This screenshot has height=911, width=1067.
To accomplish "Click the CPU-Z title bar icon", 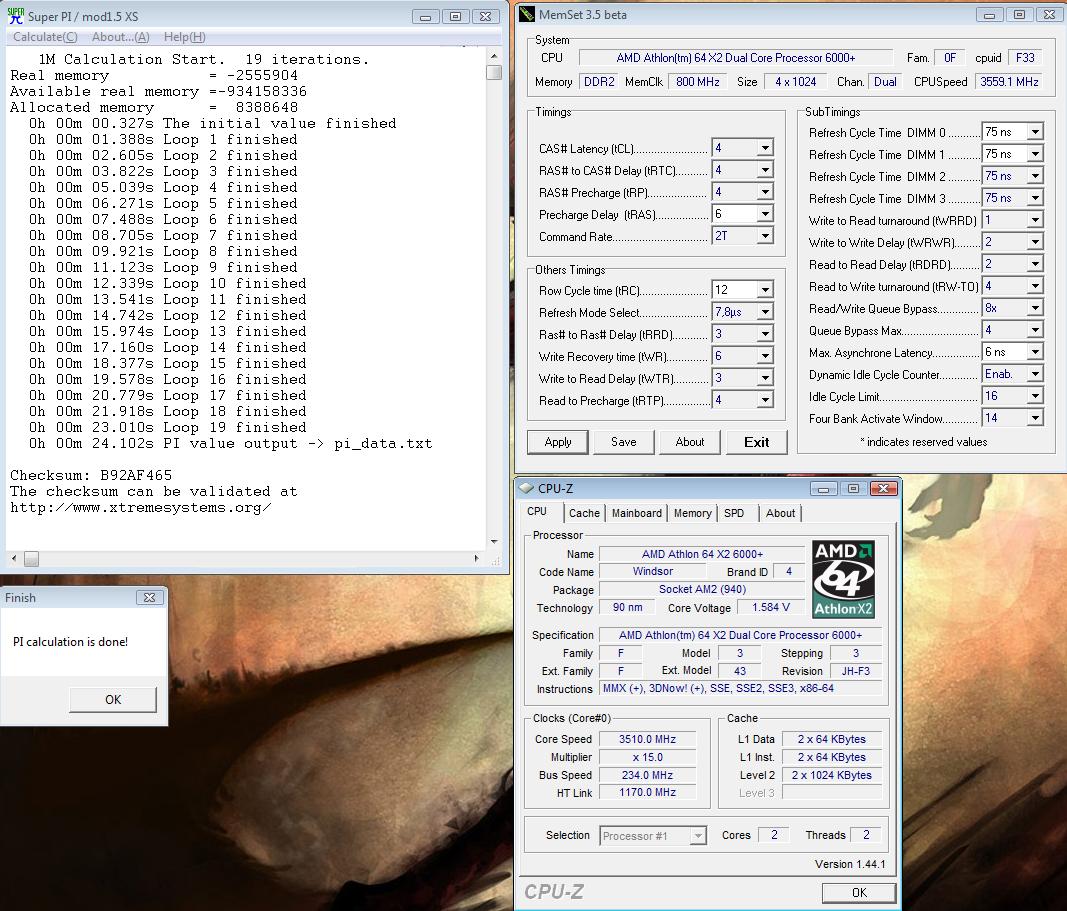I will pyautogui.click(x=527, y=488).
